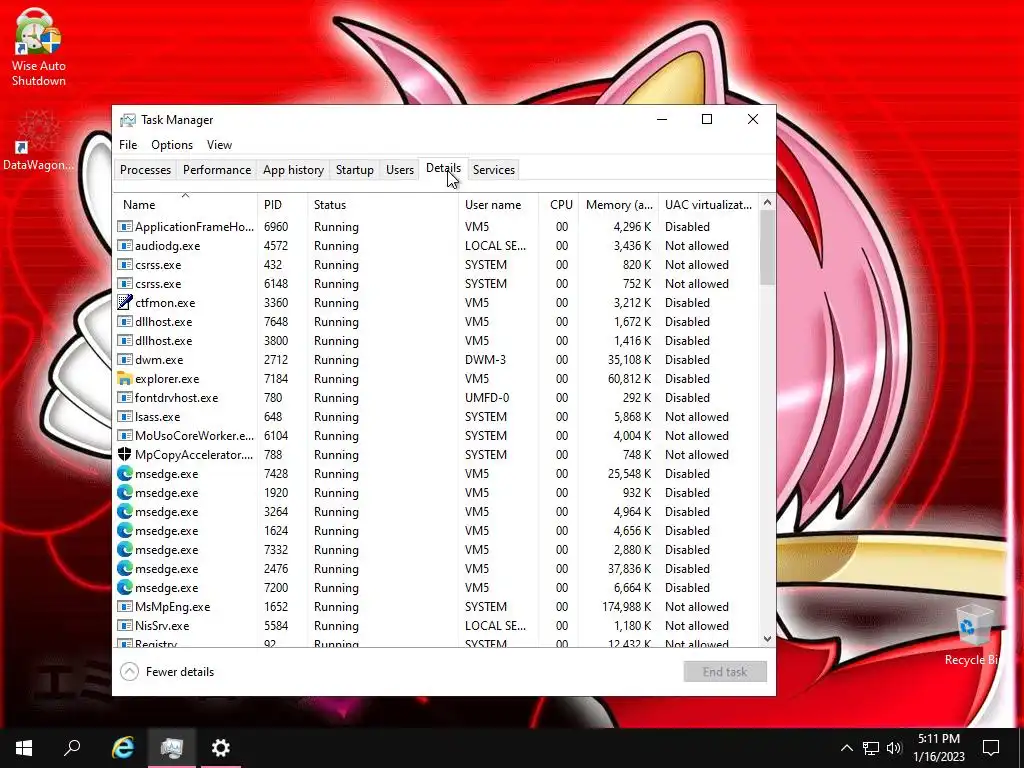Click the ApplicationFrameHost process icon
Image resolution: width=1024 pixels, height=768 pixels.
(x=124, y=227)
